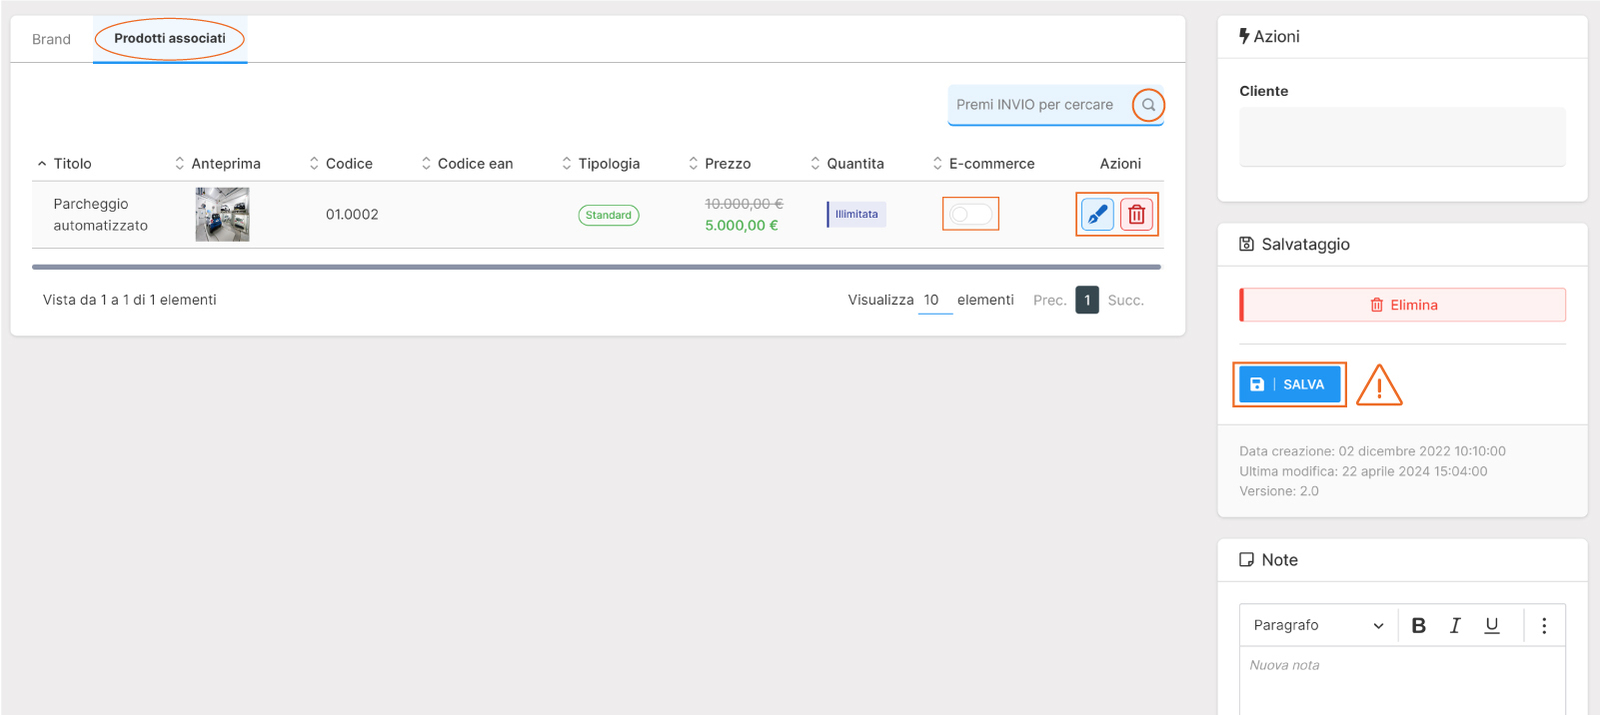The image size is (1600, 715).
Task: Edit the Parcheggio automatizzato product
Action: coord(1097,214)
